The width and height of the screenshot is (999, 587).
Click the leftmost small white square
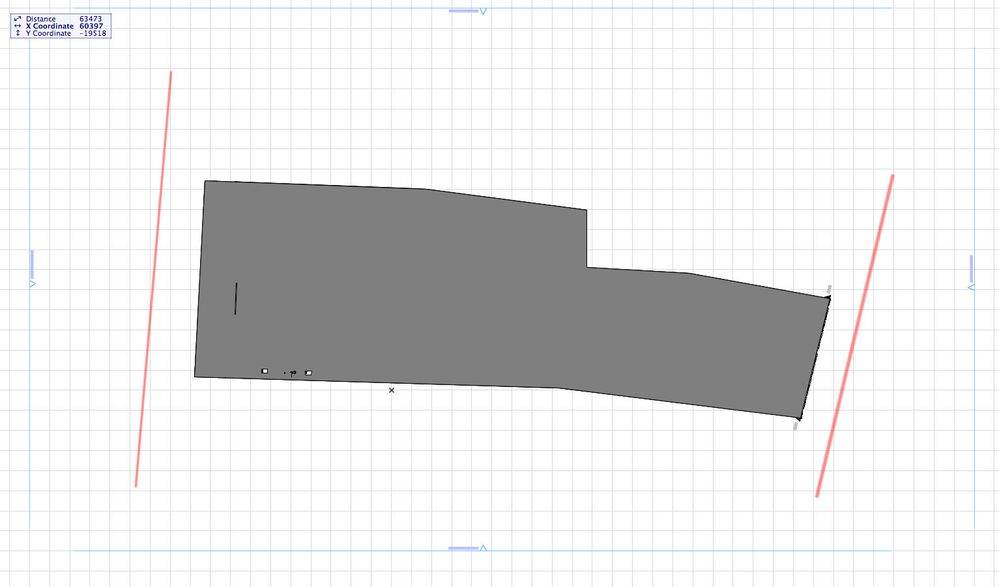coord(264,371)
